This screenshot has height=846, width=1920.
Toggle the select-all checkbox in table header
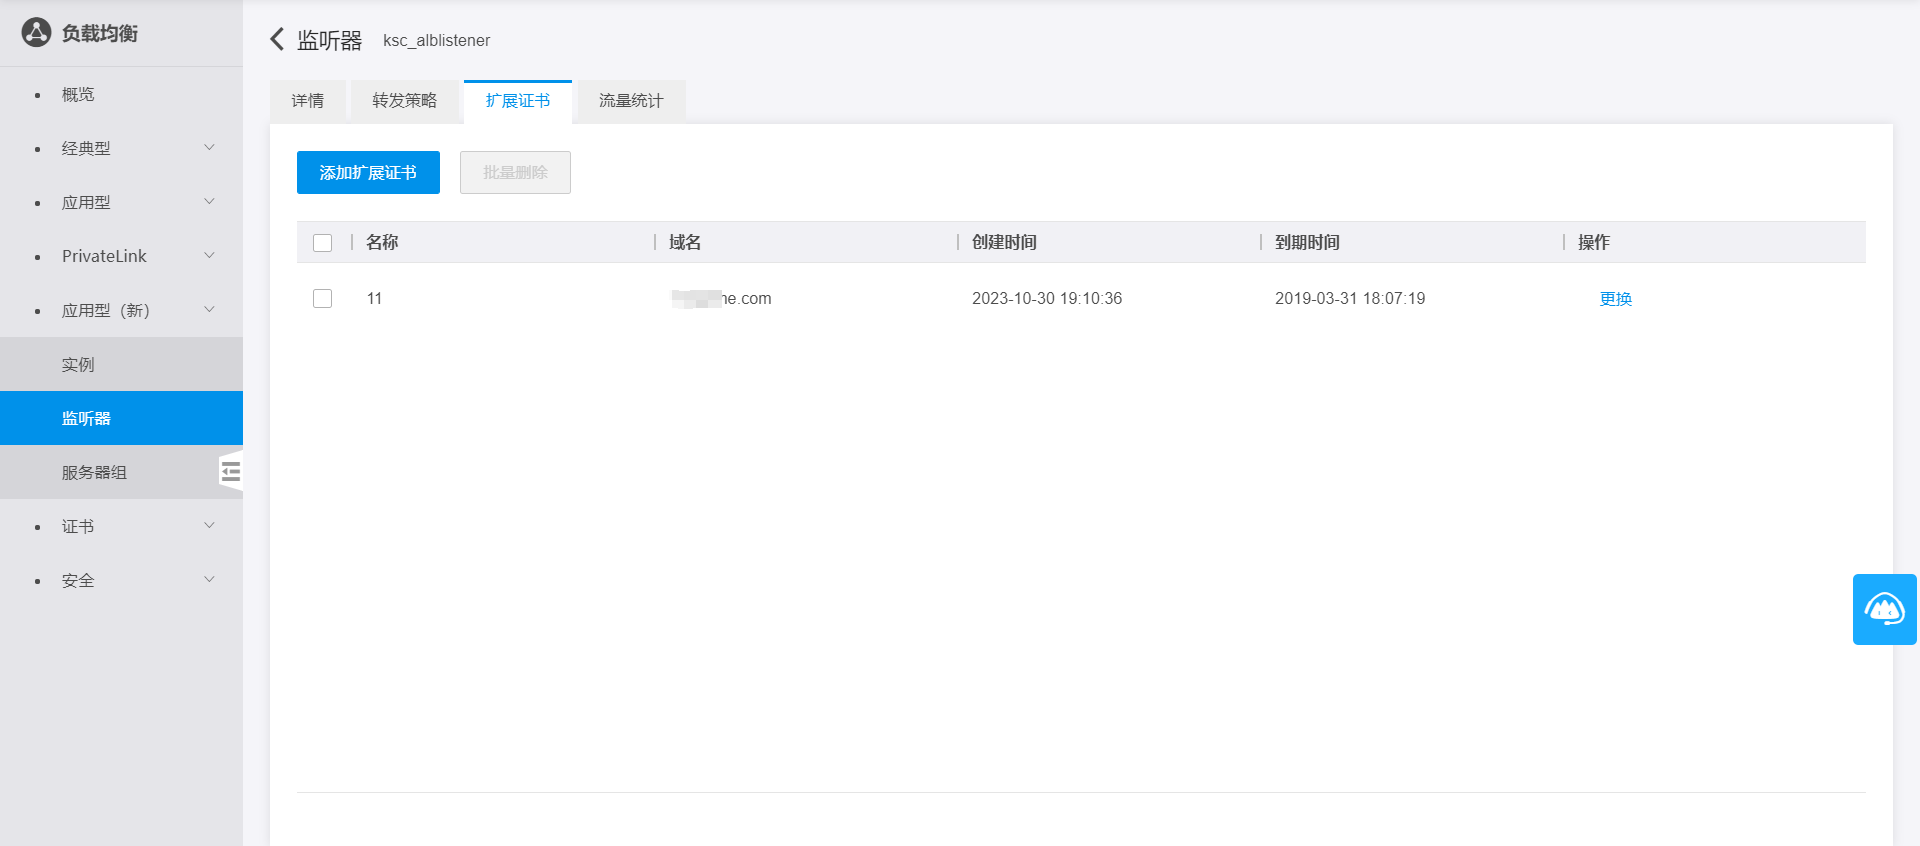point(322,243)
